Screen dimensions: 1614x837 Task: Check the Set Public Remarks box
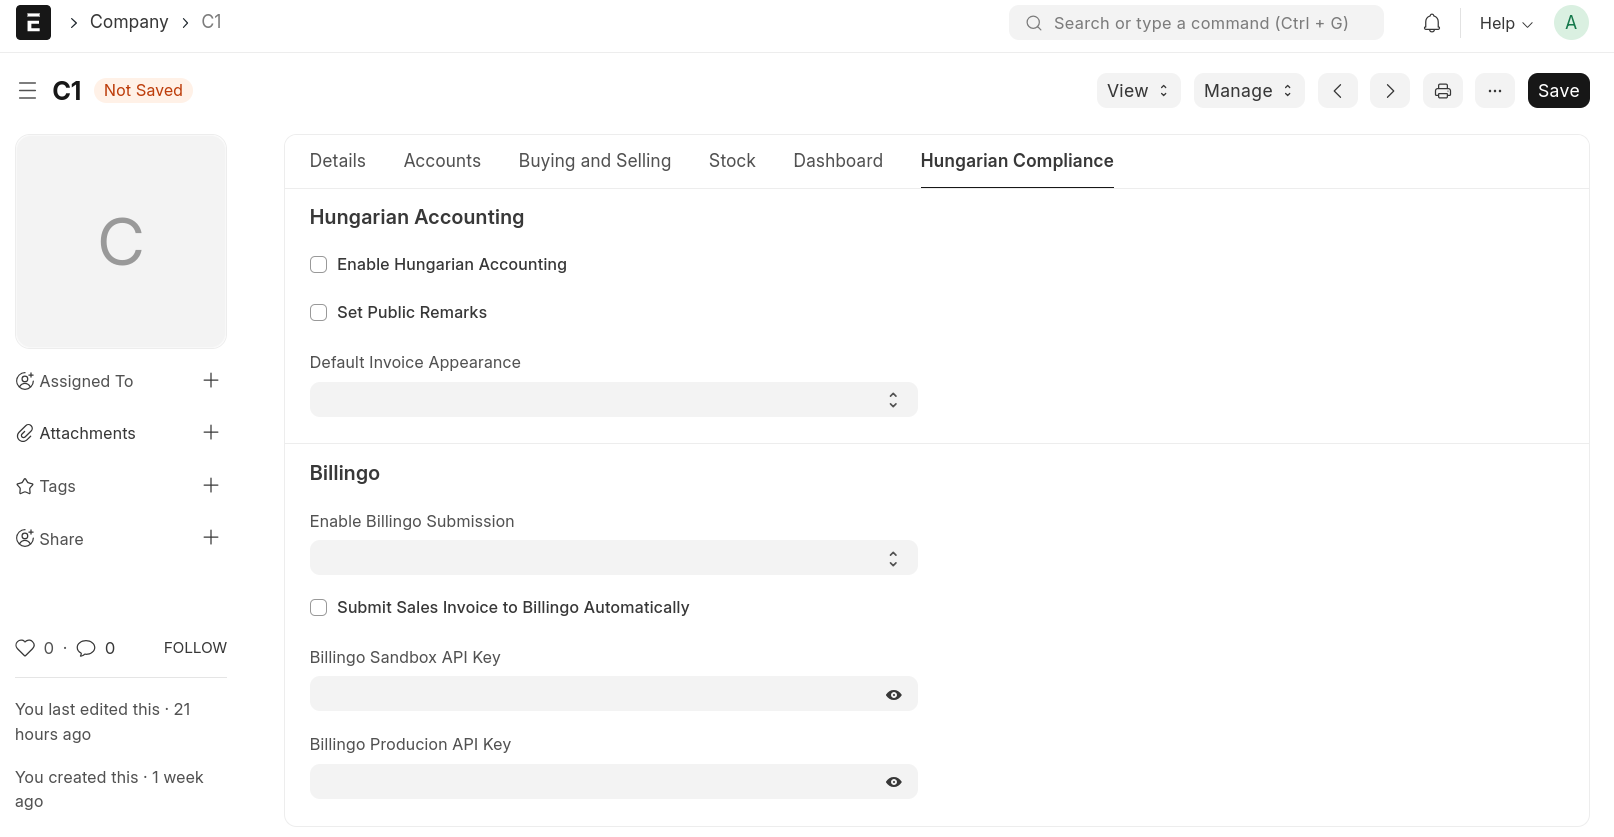tap(319, 313)
